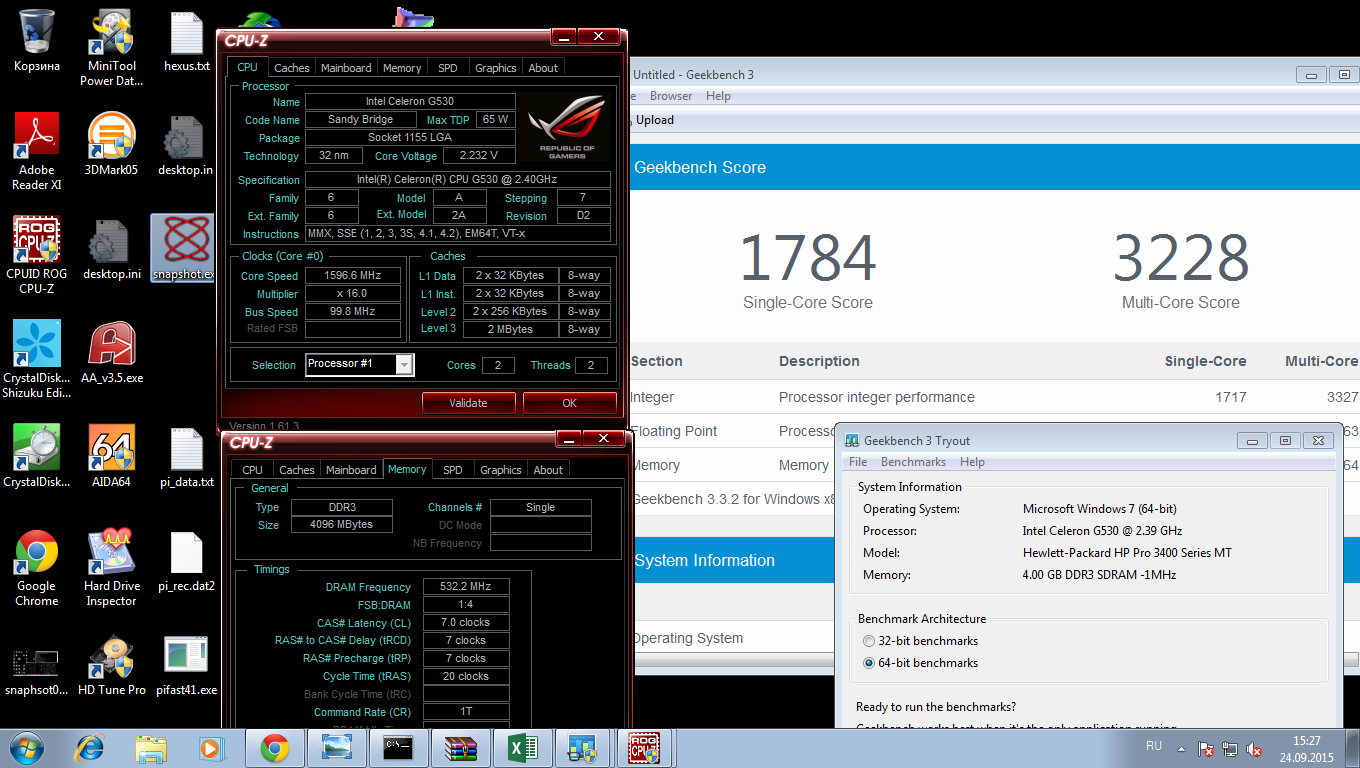Select the hexus.txt file on desktop
Screen dimensions: 1360x768
click(187, 40)
